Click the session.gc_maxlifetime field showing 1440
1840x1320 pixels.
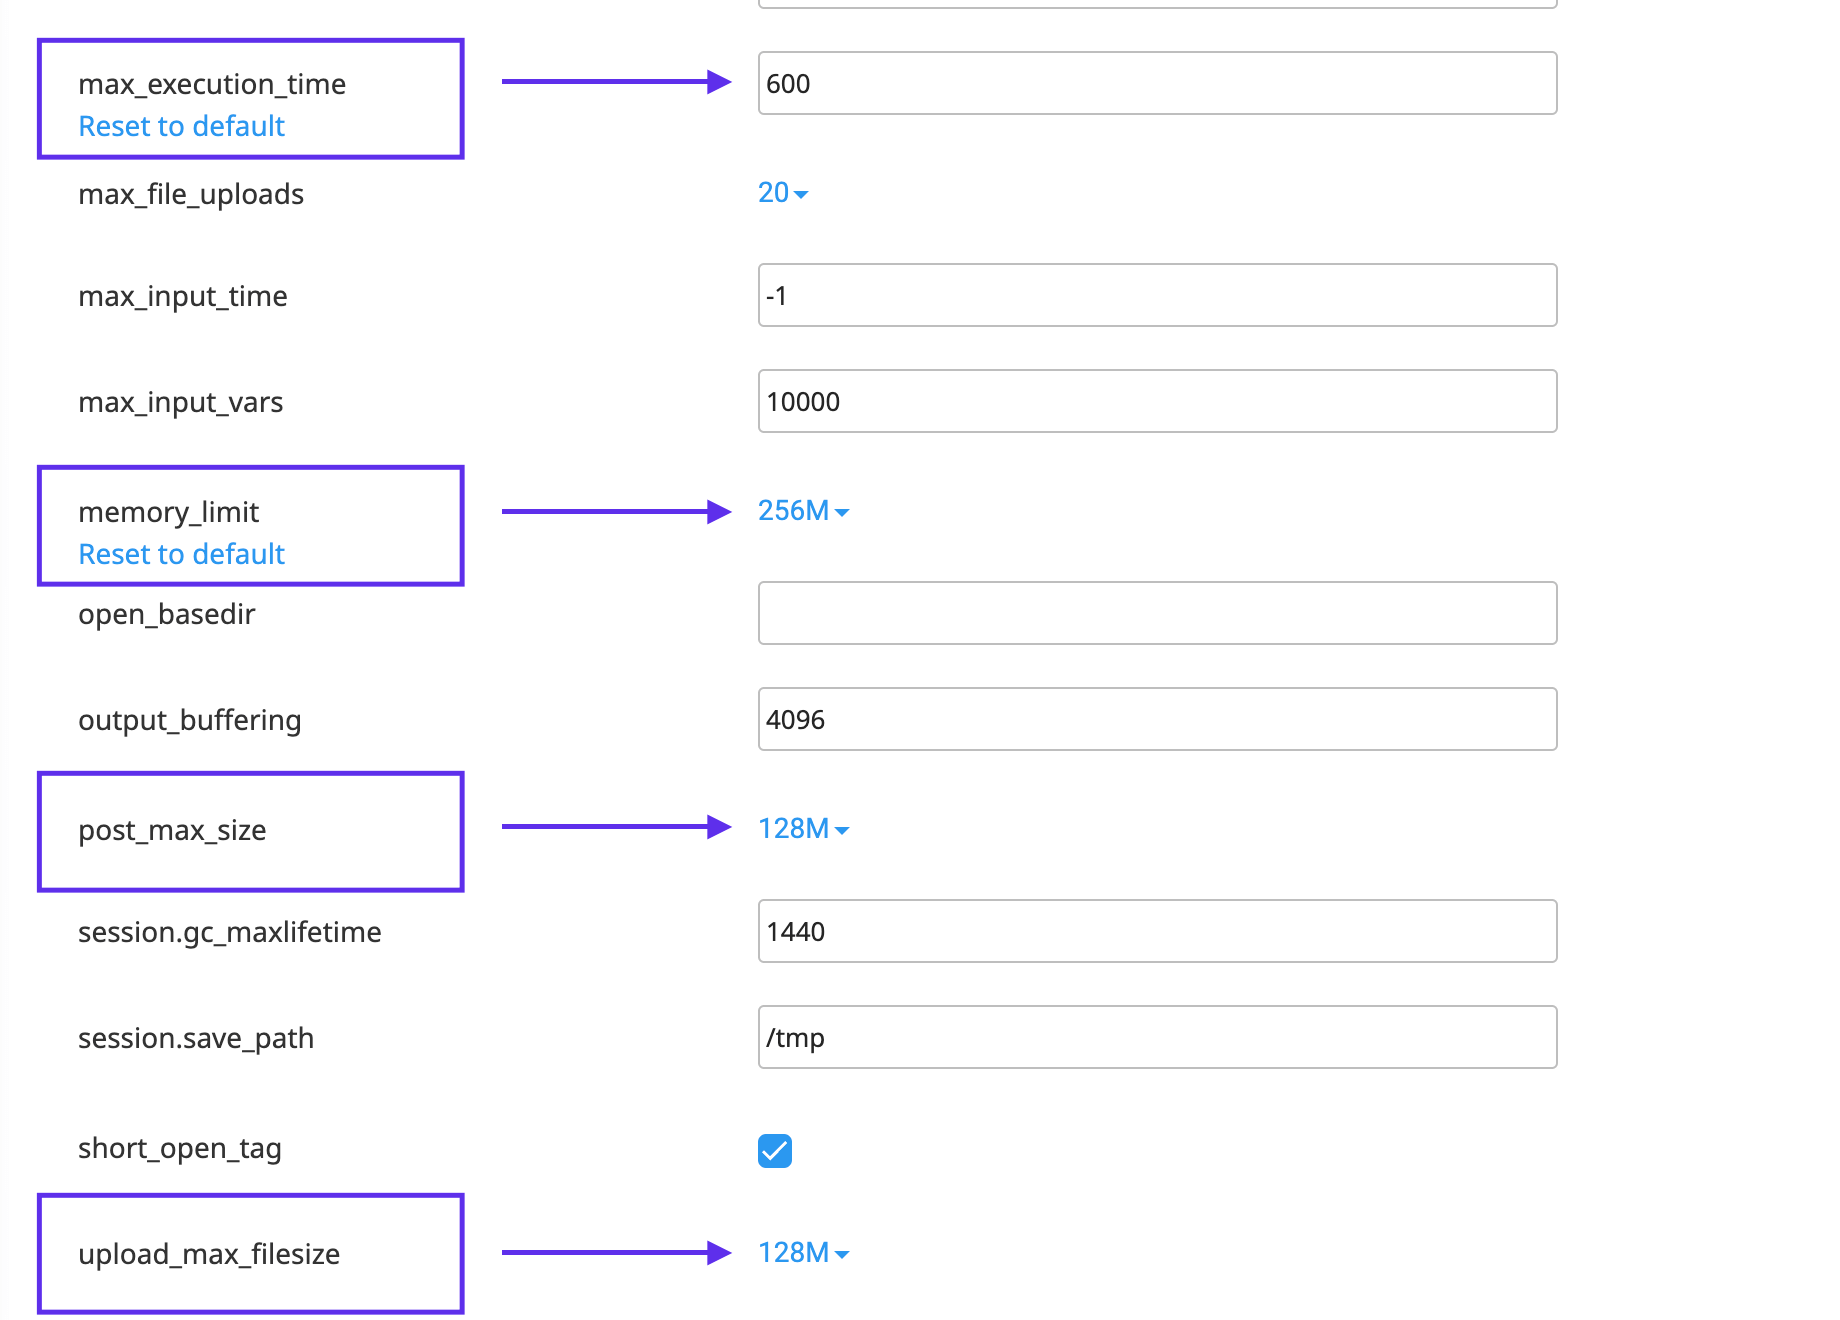[1156, 931]
